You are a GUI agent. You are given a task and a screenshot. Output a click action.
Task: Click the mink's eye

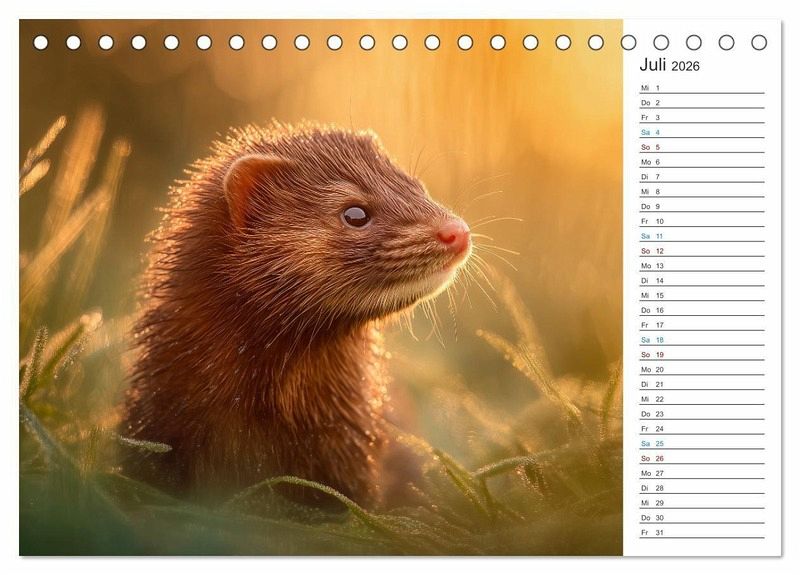356,216
